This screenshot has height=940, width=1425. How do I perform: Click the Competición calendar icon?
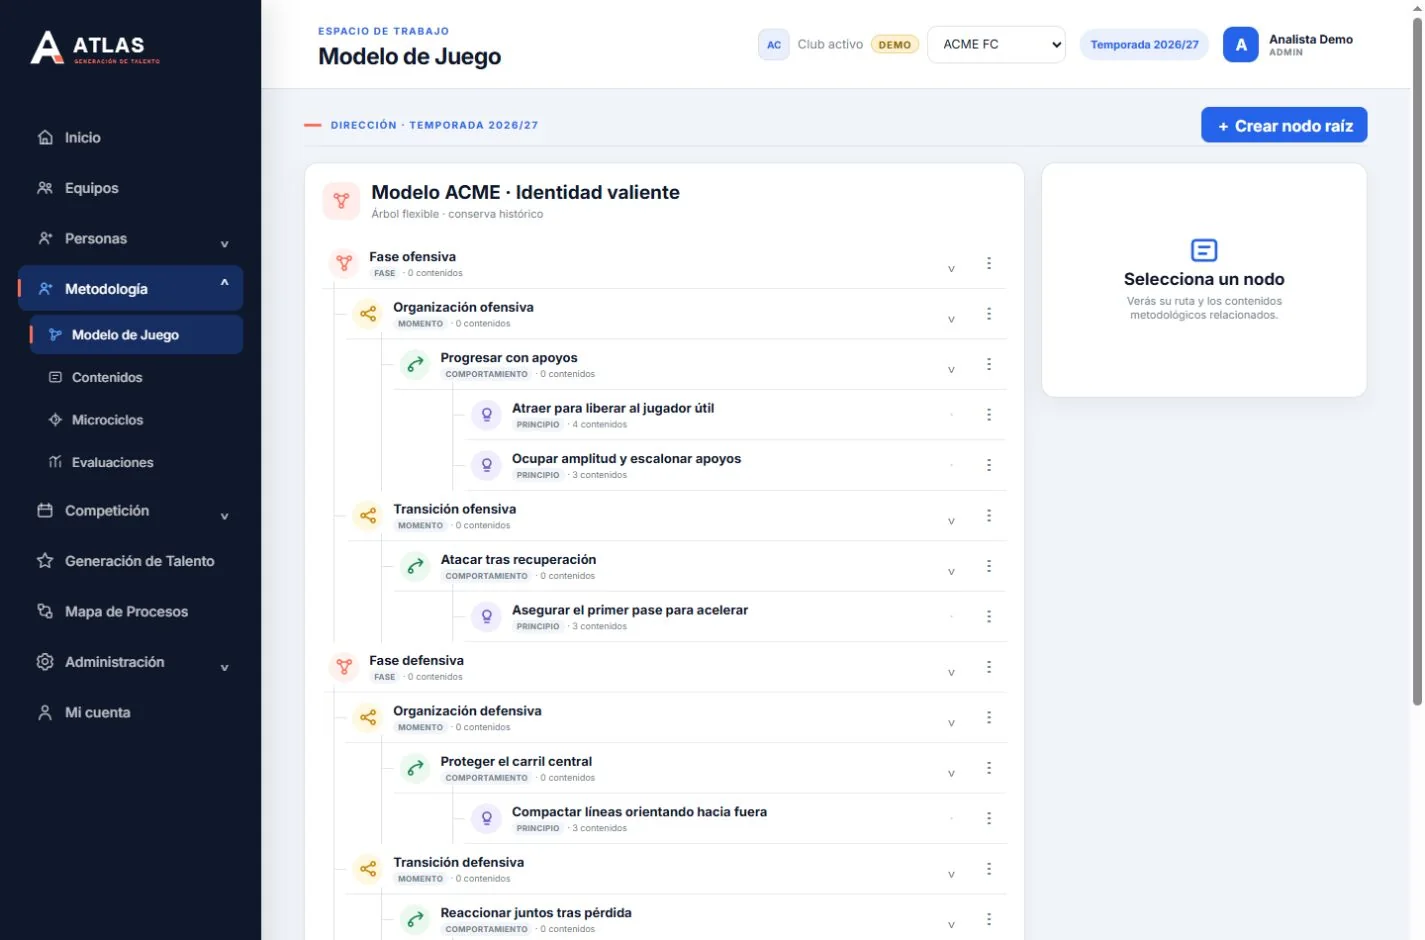tap(45, 510)
